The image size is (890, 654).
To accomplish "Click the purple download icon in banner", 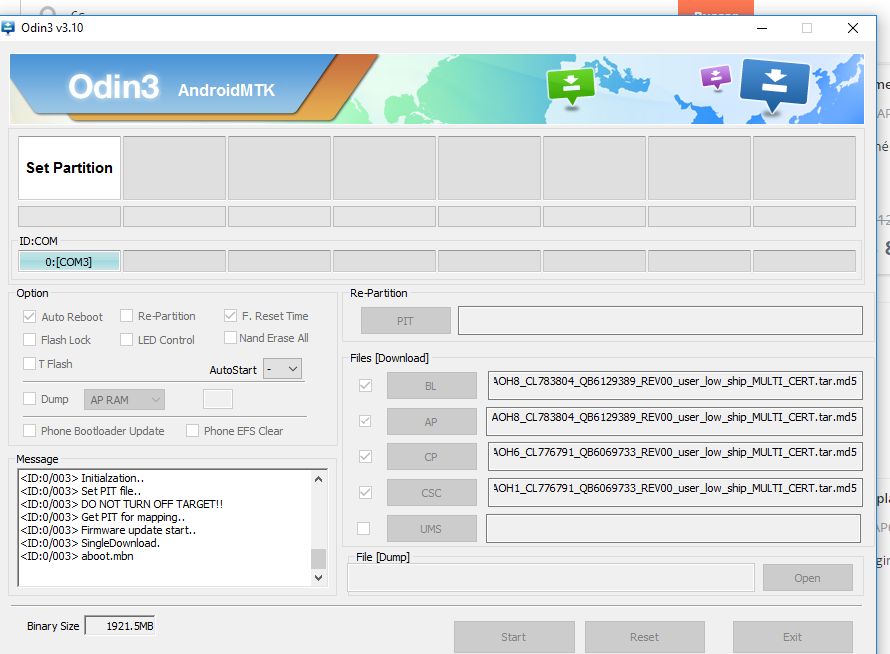I will pyautogui.click(x=716, y=77).
